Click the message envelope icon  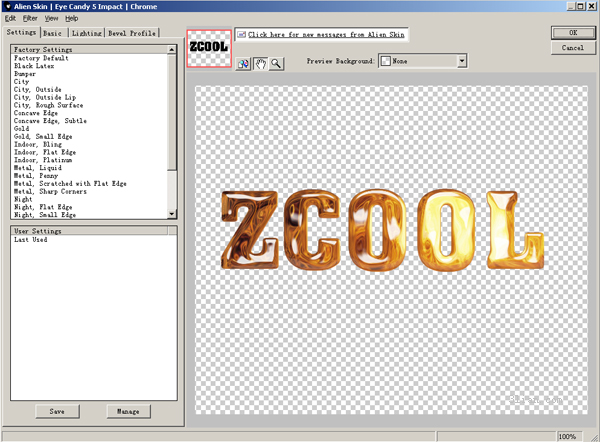[x=241, y=34]
